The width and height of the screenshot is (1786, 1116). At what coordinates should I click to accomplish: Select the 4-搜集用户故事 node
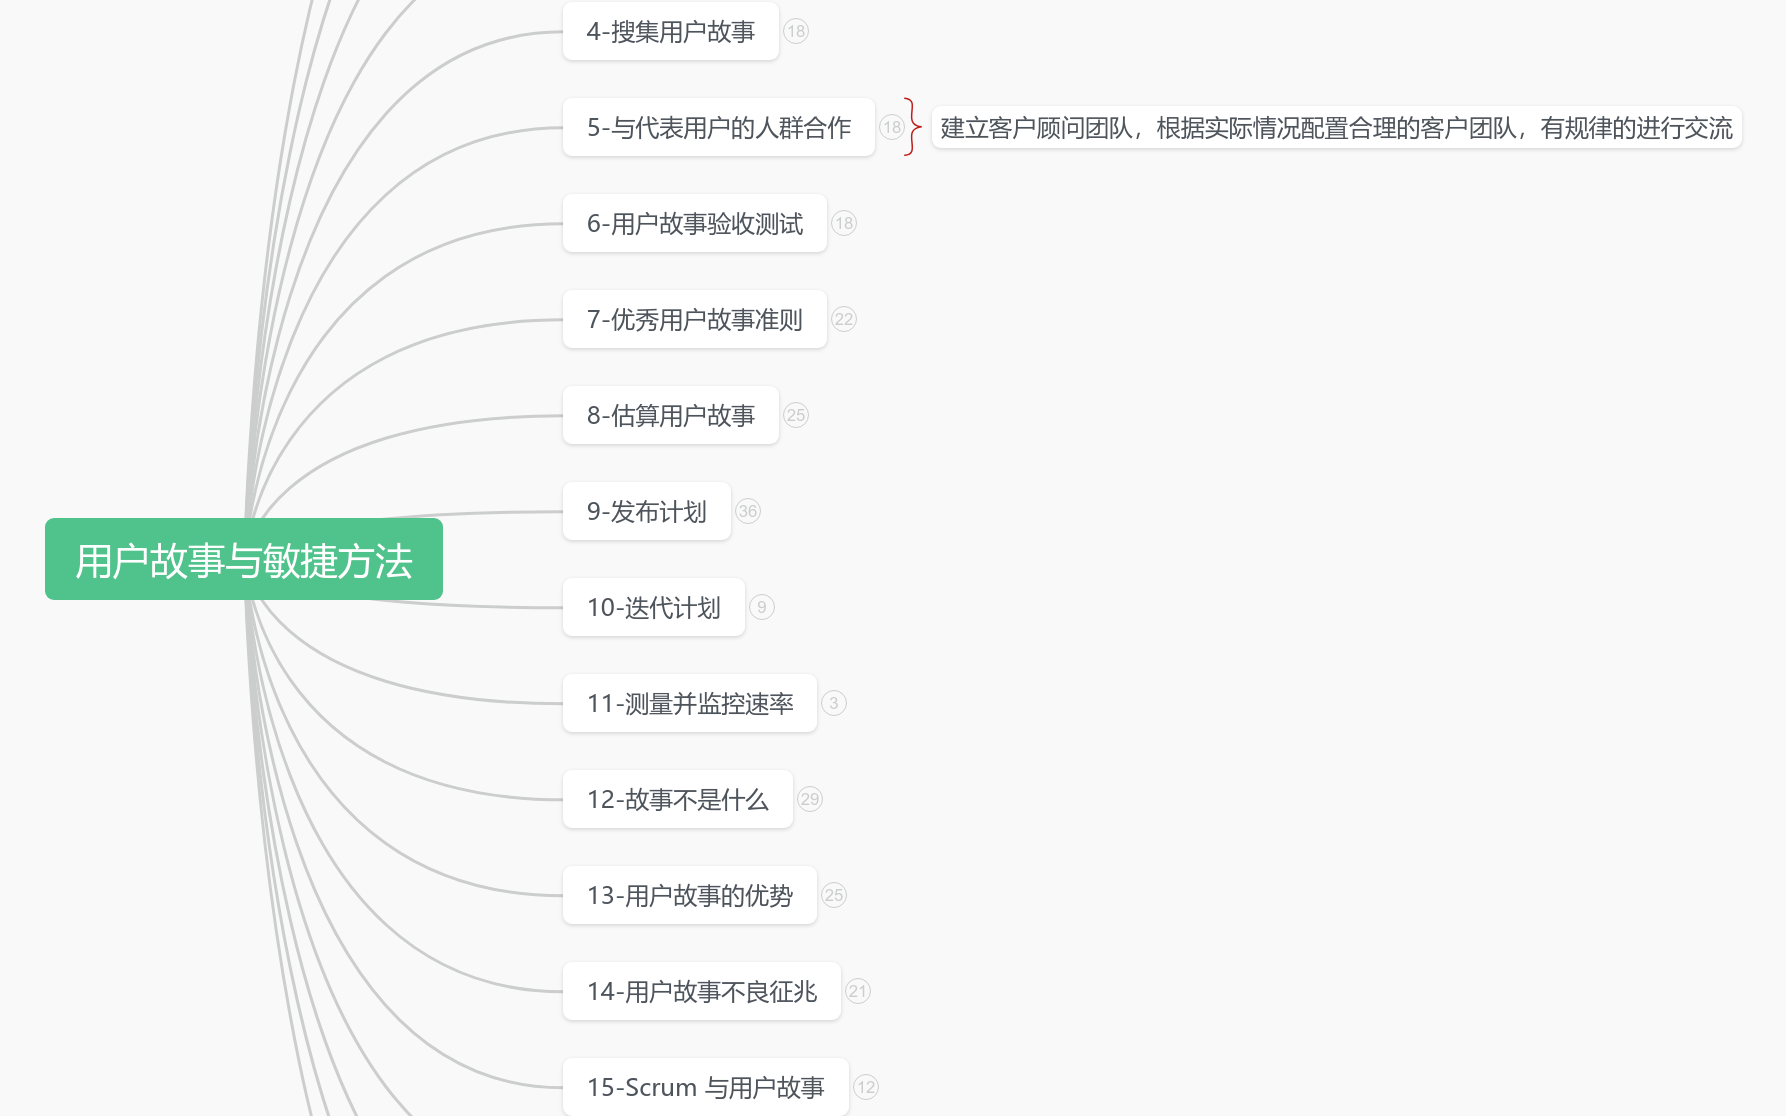(x=670, y=32)
